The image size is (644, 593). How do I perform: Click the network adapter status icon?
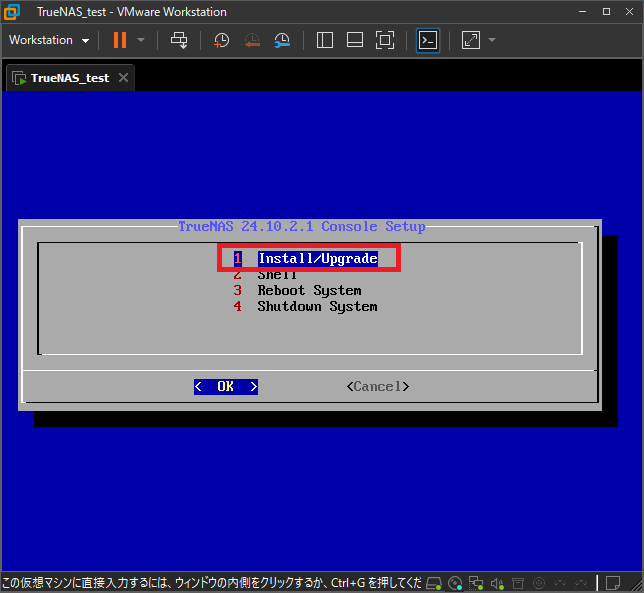[476, 583]
